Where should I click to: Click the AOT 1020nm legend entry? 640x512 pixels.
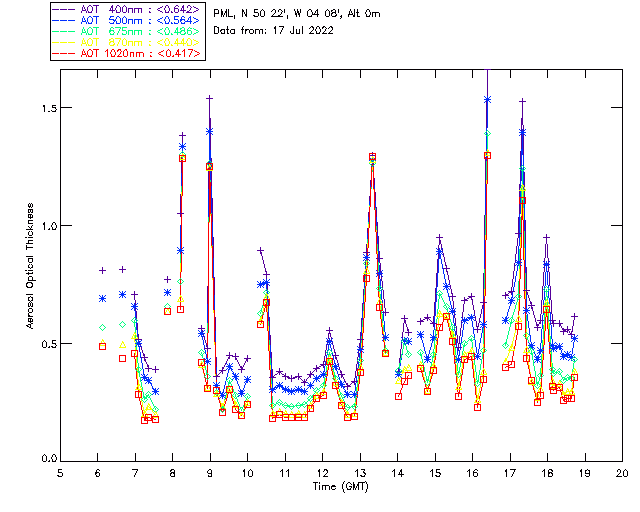[x=126, y=53]
